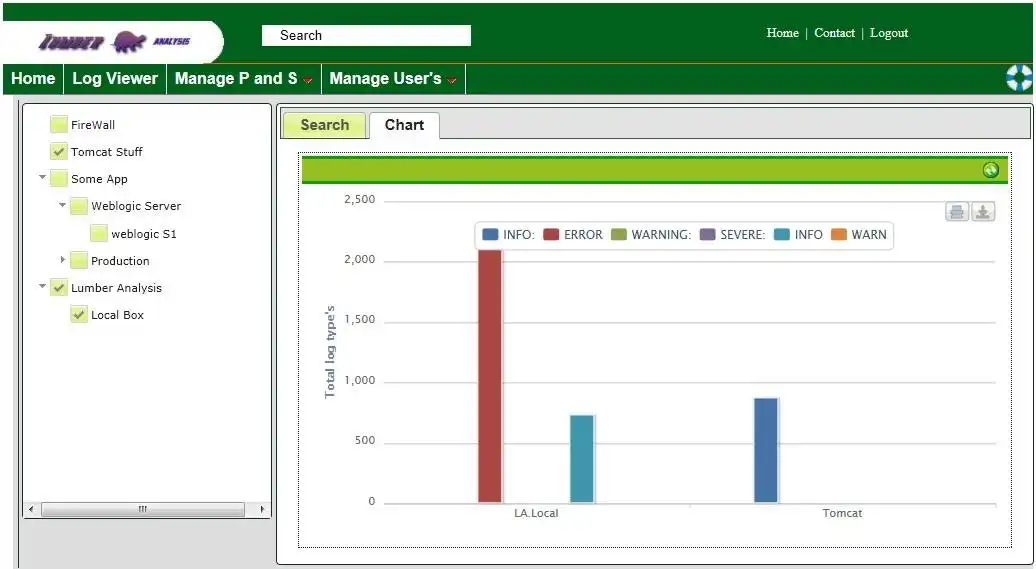This screenshot has width=1036, height=569.
Task: Toggle the FireWall checkbox
Action: [59, 124]
